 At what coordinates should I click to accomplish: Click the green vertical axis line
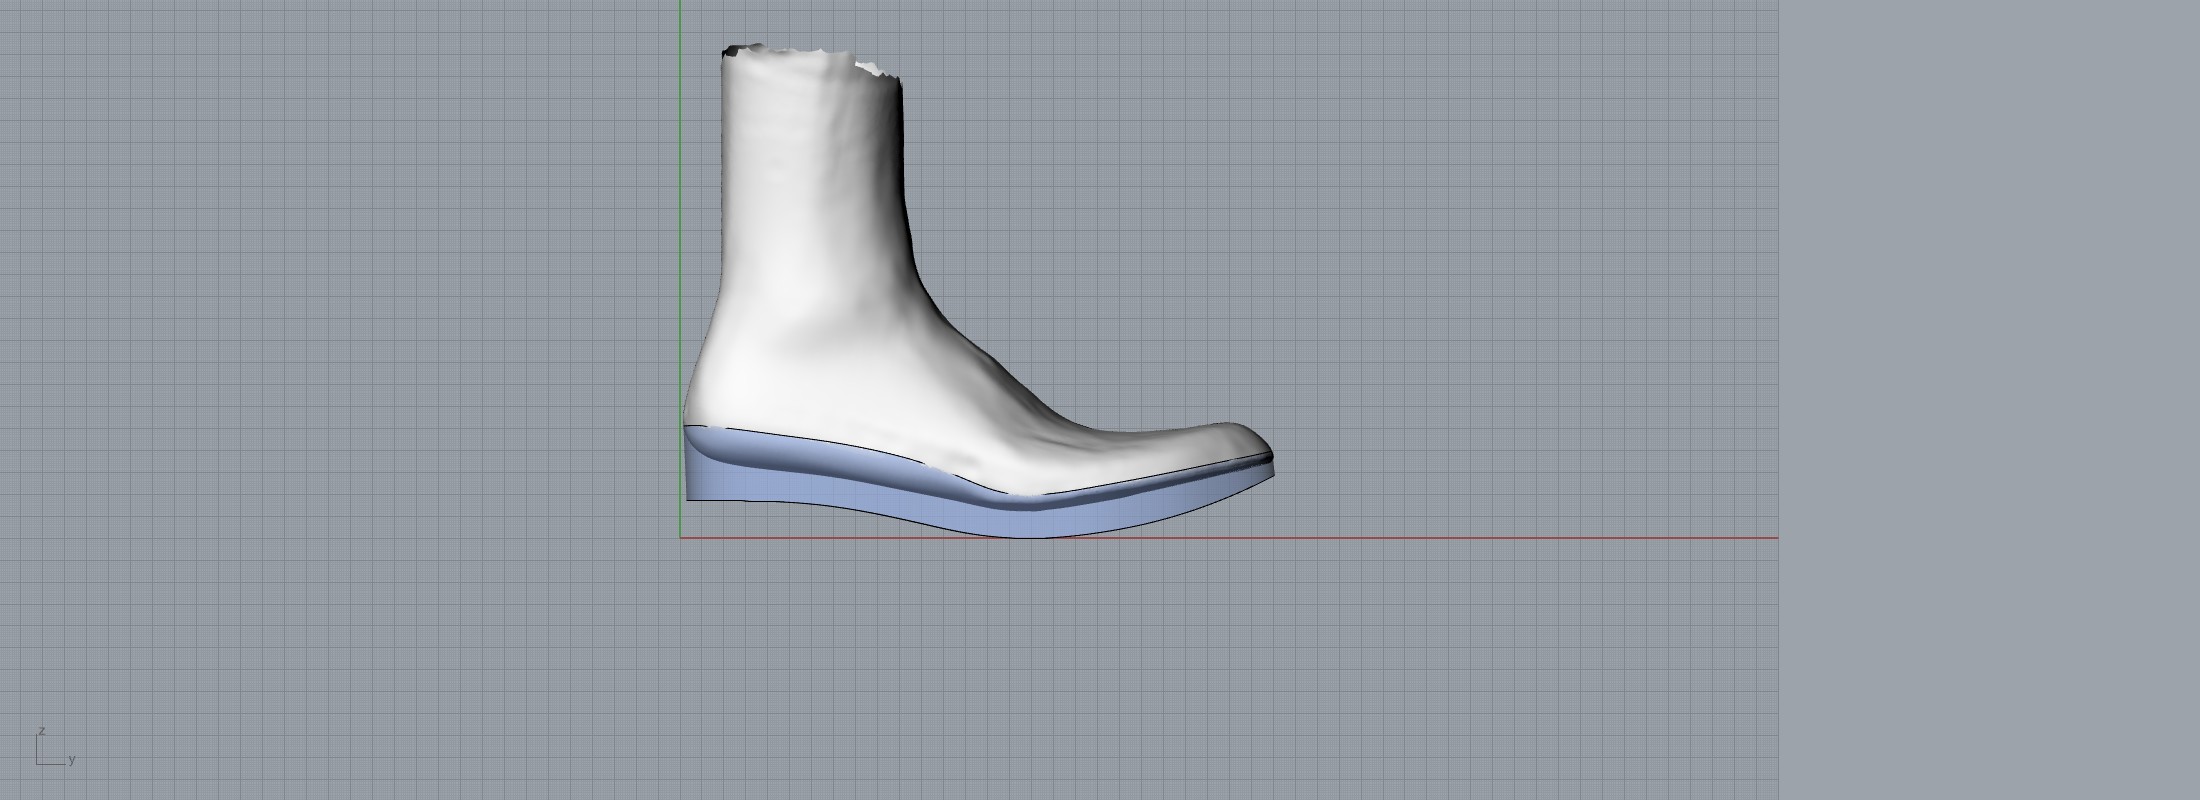click(x=680, y=250)
